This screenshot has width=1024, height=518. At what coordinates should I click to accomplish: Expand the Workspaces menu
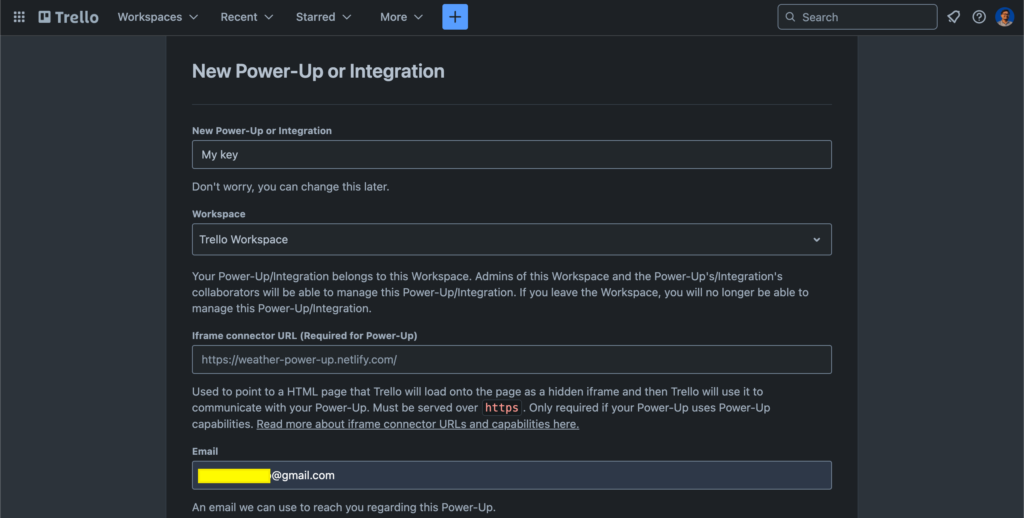coord(157,17)
